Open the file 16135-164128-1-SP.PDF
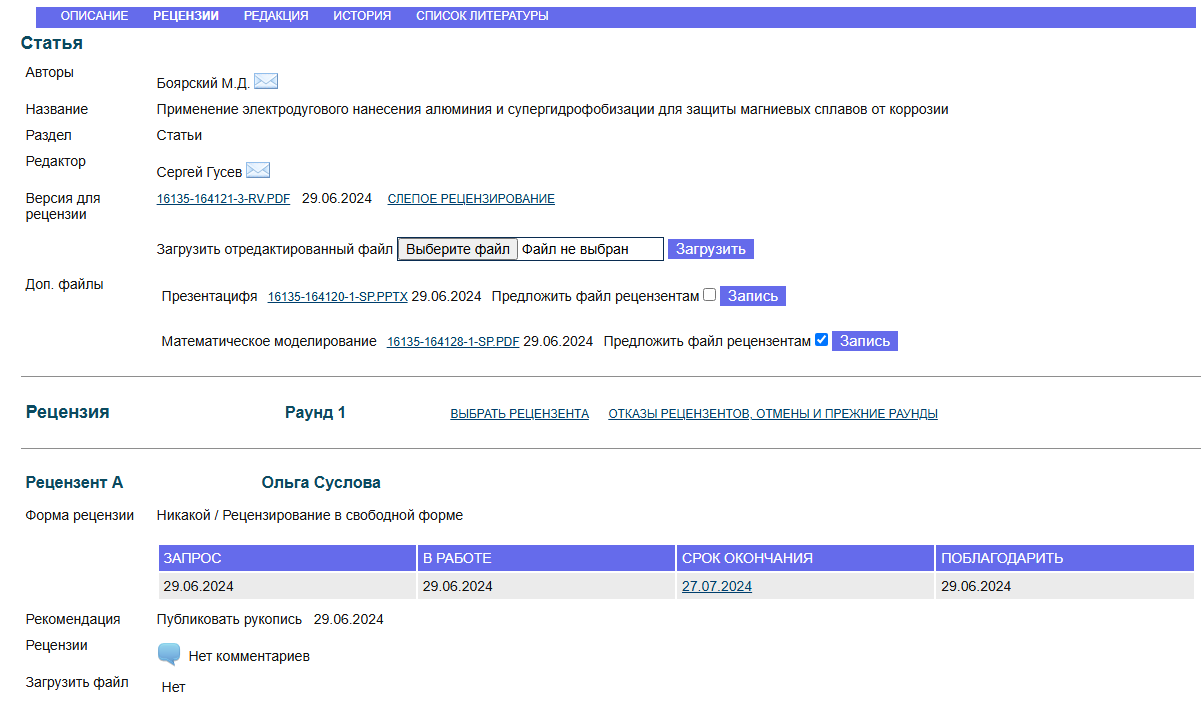 coord(453,342)
